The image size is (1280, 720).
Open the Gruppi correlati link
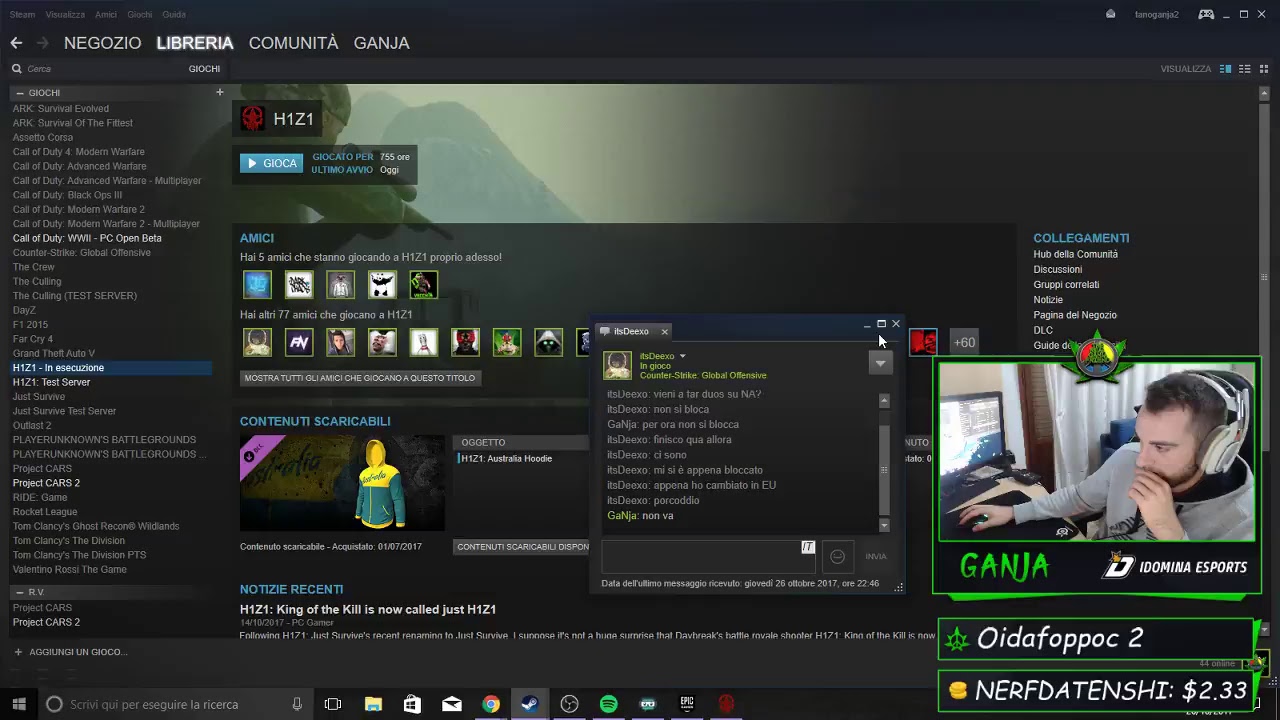click(1066, 285)
